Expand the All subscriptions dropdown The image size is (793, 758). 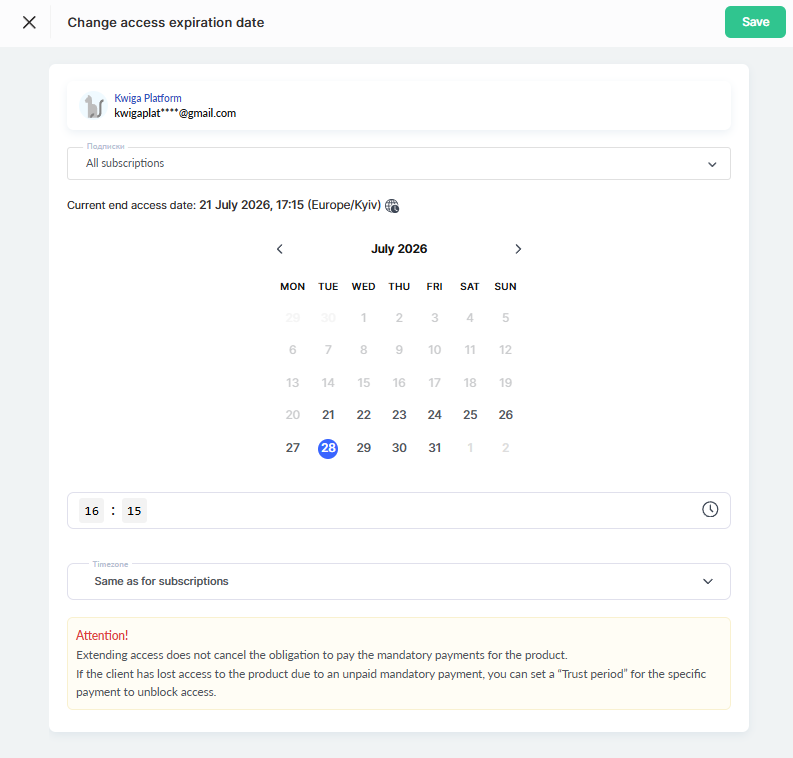tap(399, 163)
